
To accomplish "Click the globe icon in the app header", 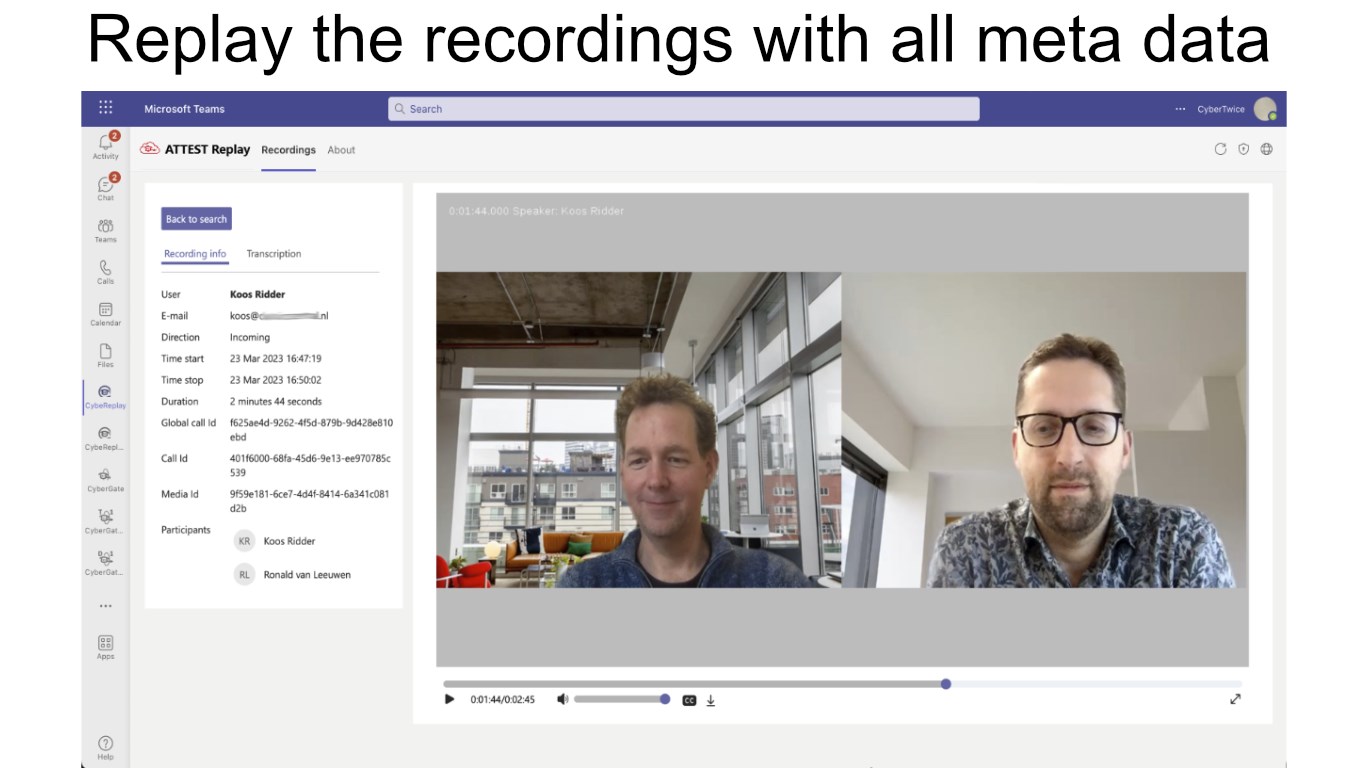I will [1267, 149].
